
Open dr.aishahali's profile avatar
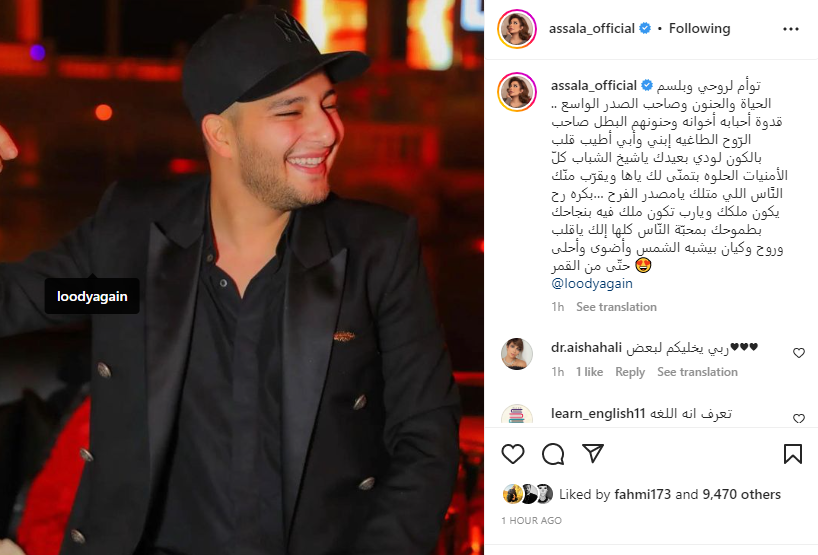[x=516, y=354]
